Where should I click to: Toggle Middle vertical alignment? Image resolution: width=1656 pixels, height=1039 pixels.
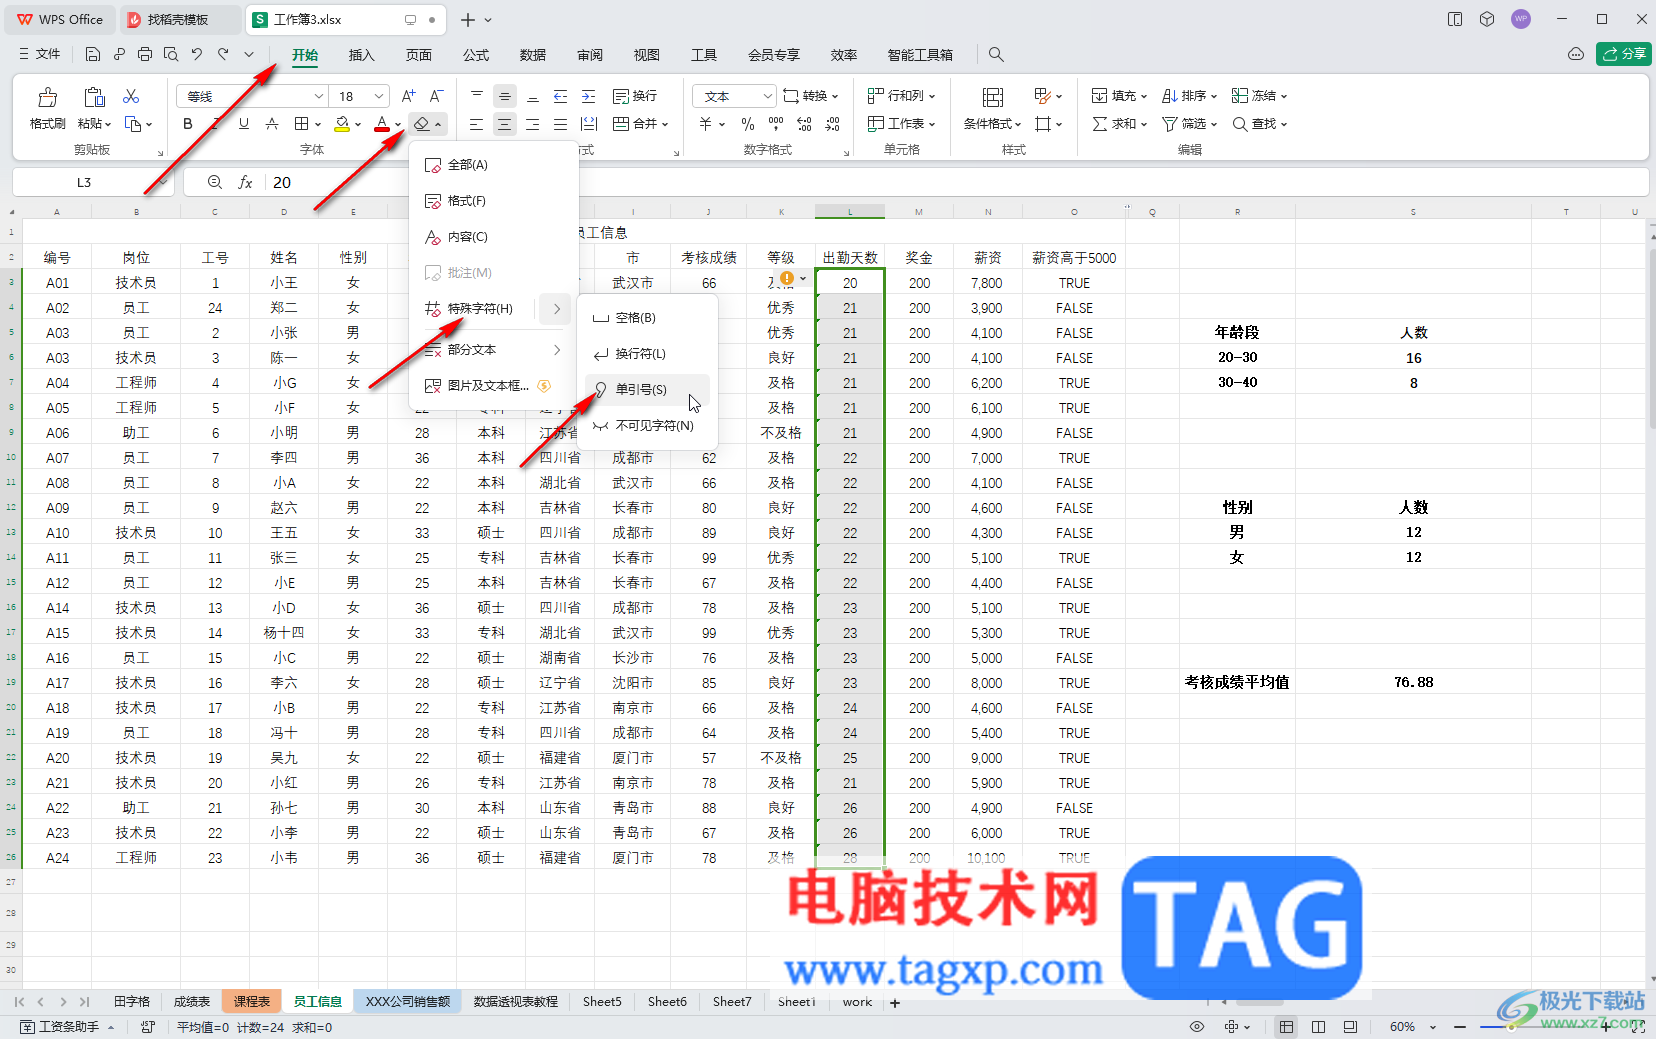click(505, 96)
